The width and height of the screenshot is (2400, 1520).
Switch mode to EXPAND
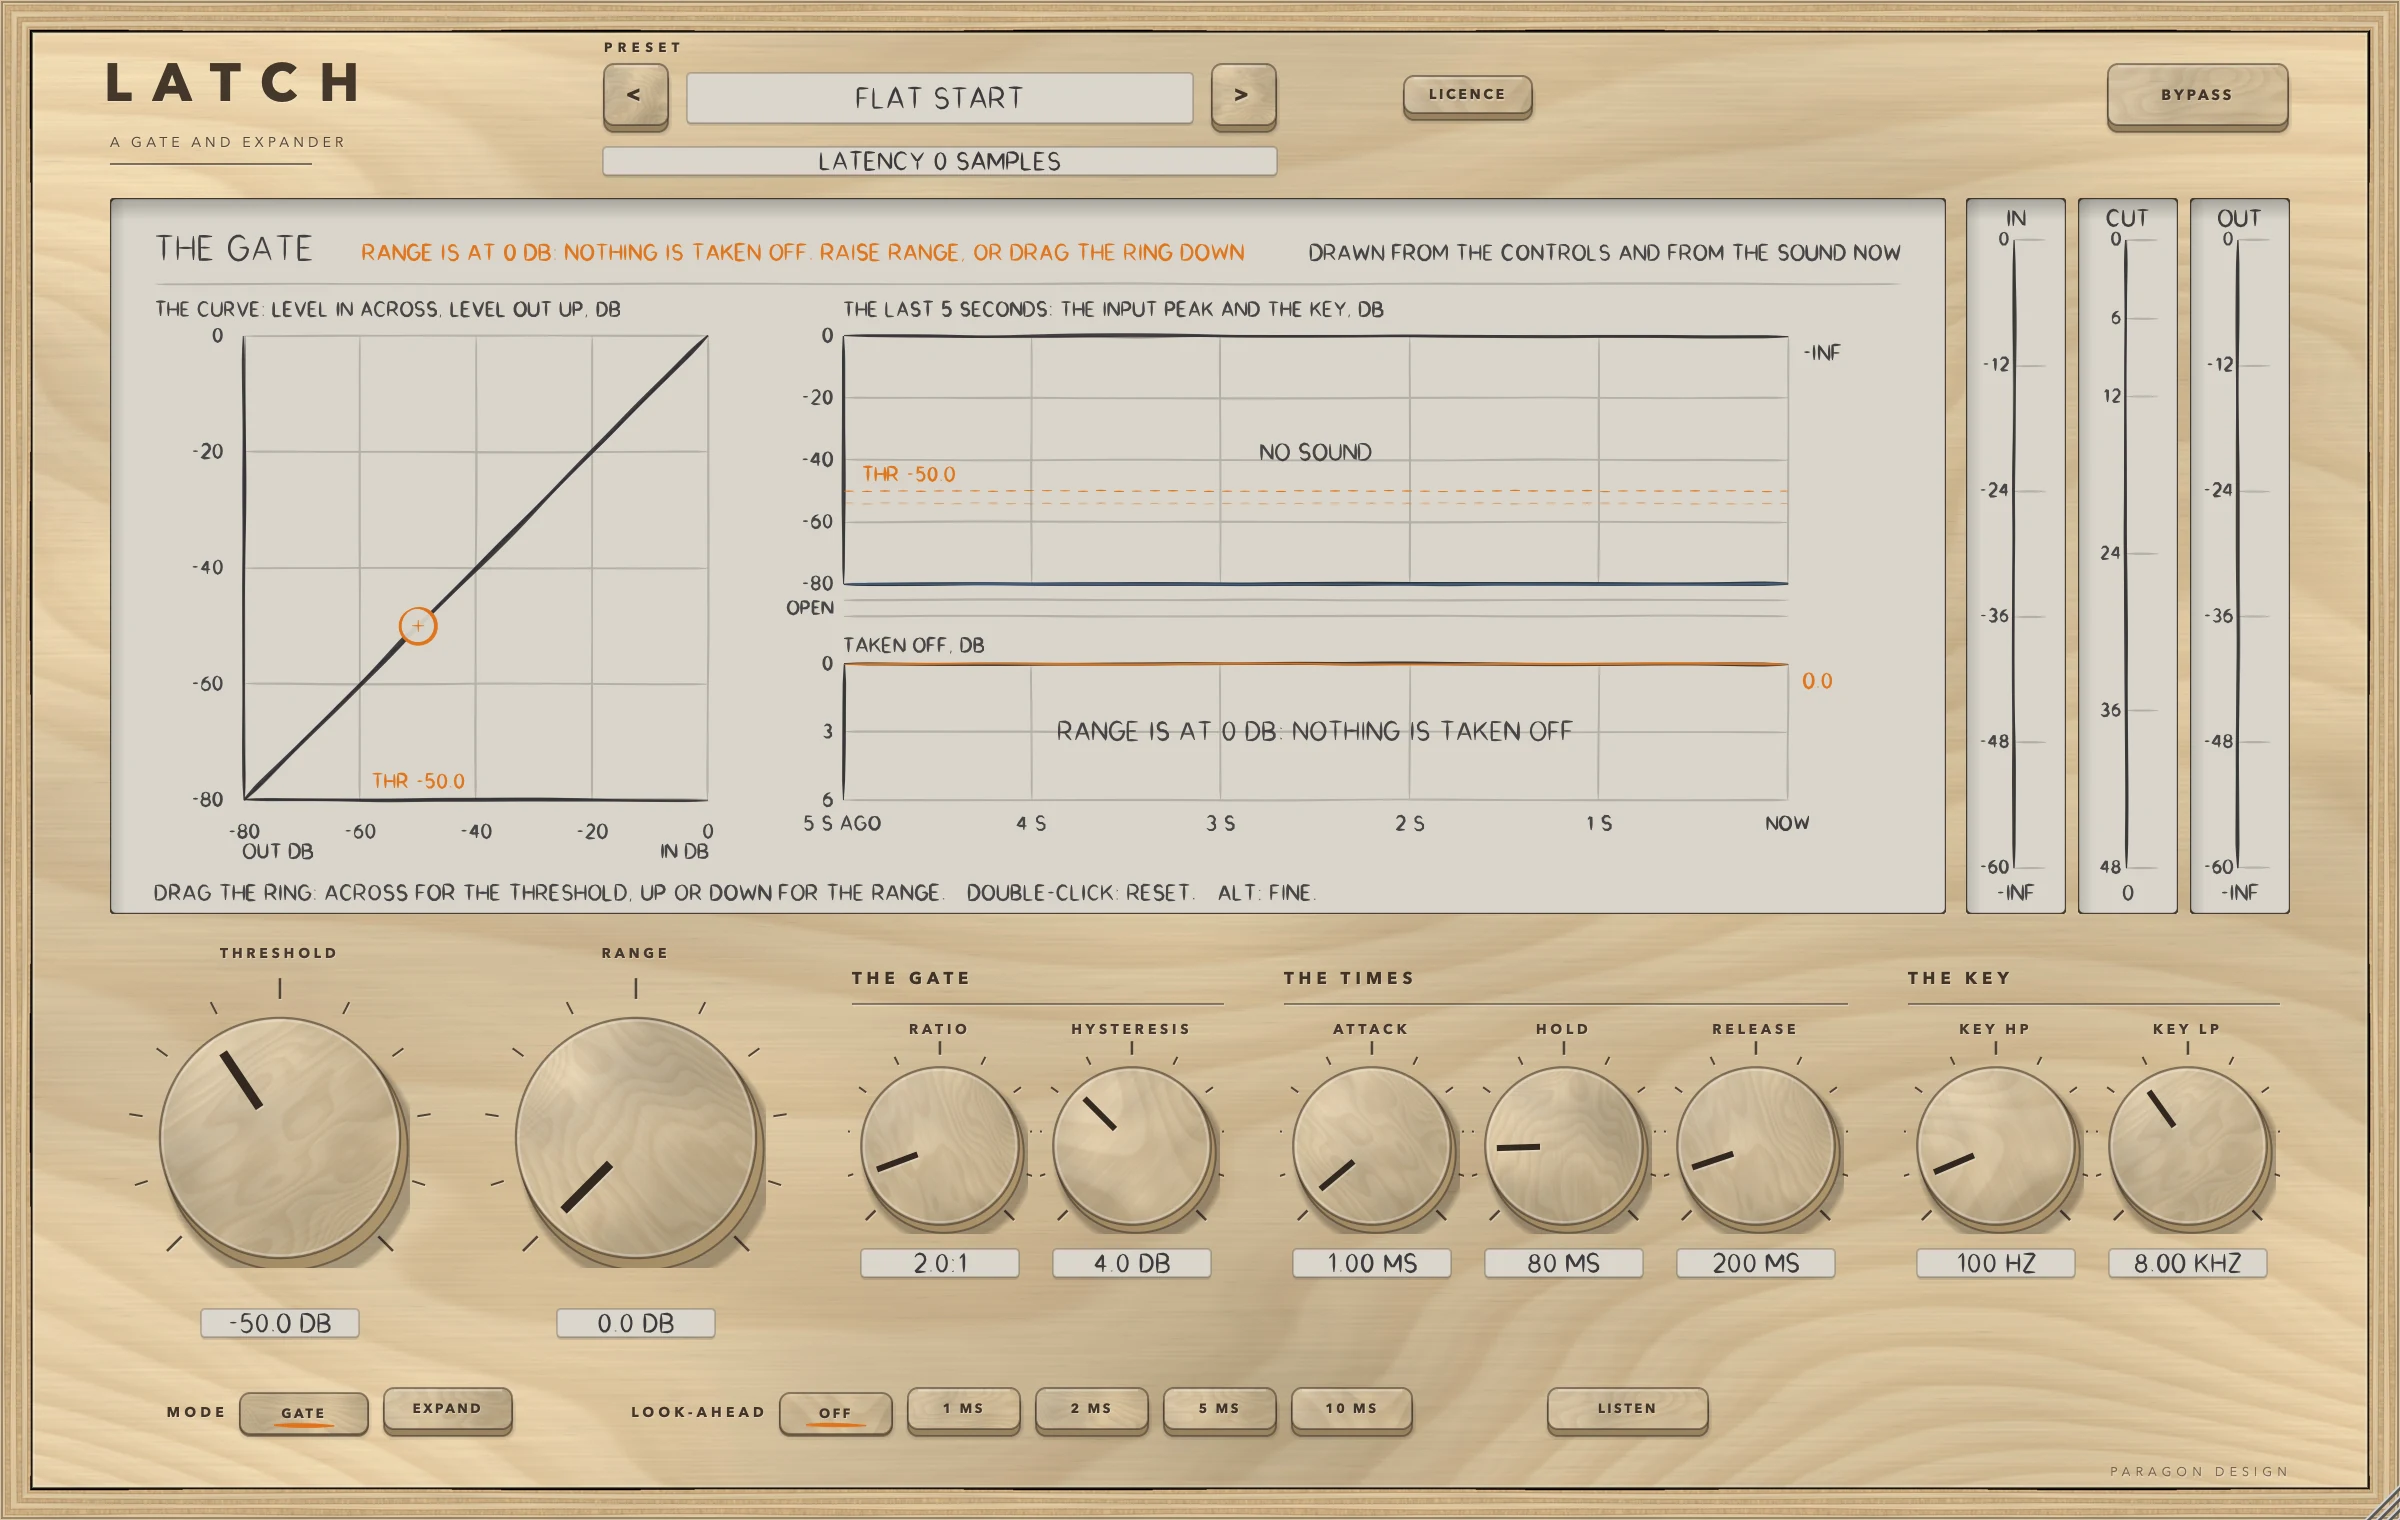click(x=447, y=1410)
